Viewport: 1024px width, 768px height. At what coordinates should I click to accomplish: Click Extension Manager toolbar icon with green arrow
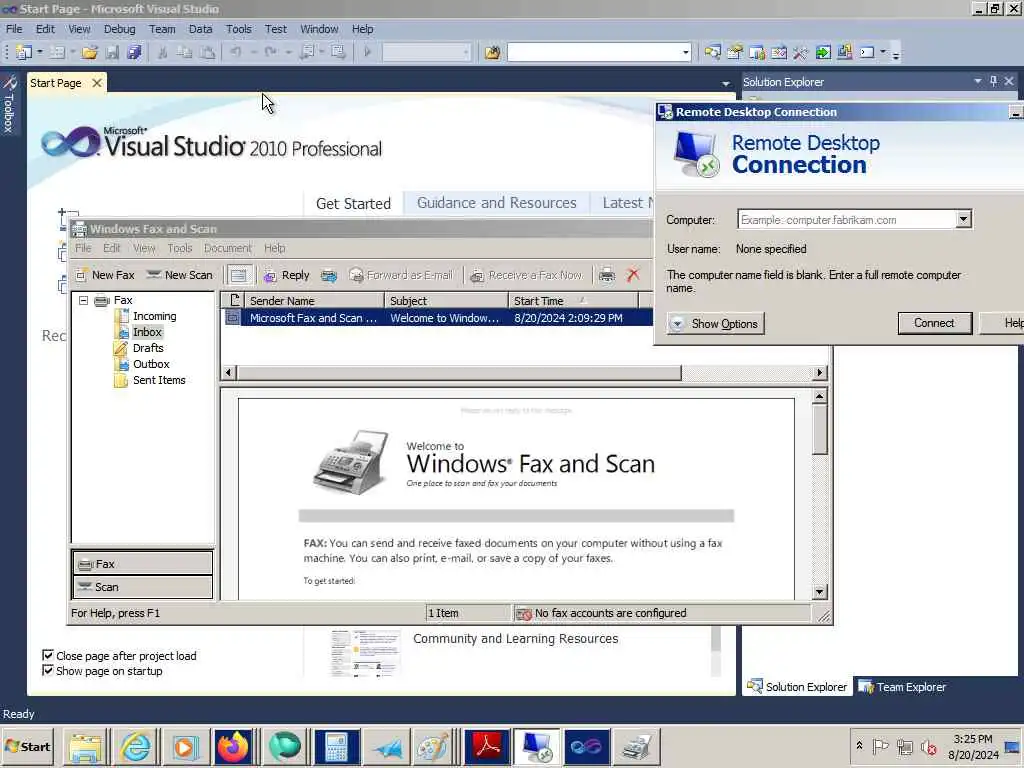tap(823, 52)
